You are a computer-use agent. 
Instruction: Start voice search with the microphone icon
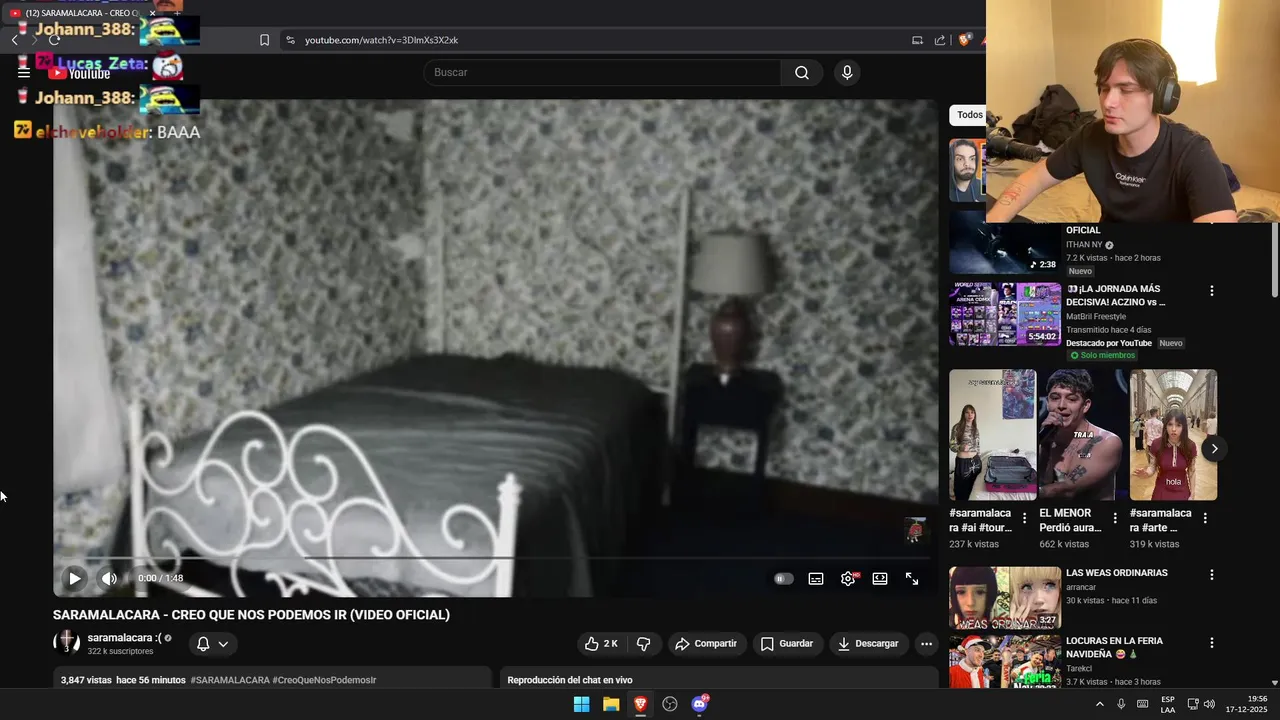pyautogui.click(x=847, y=72)
